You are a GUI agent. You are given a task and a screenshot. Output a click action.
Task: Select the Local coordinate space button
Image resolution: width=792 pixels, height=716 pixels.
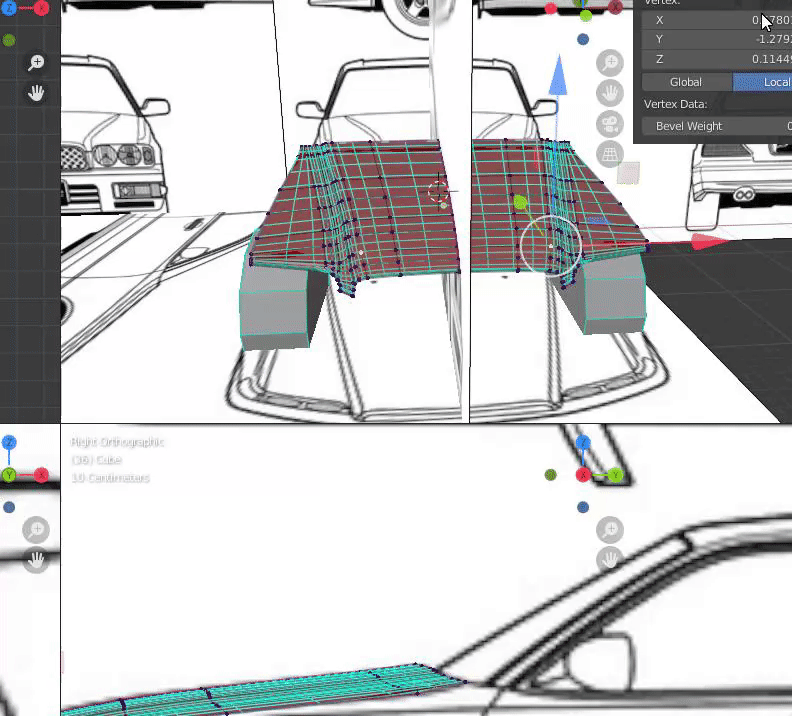click(763, 82)
